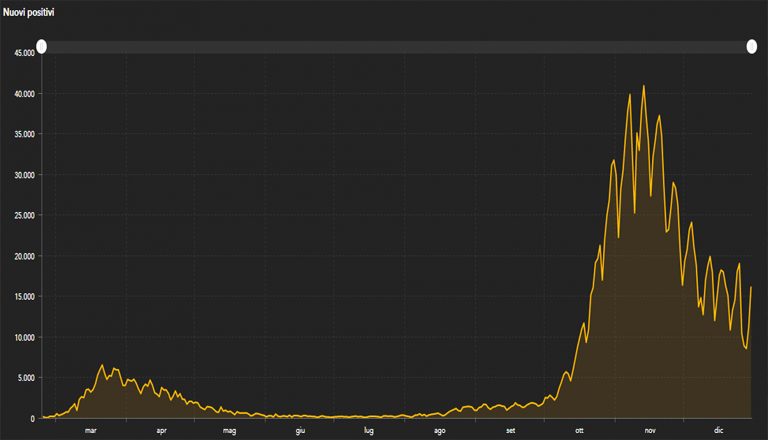Click the March peak of the curve
Viewport: 768px width, 440px height.
pos(102,365)
